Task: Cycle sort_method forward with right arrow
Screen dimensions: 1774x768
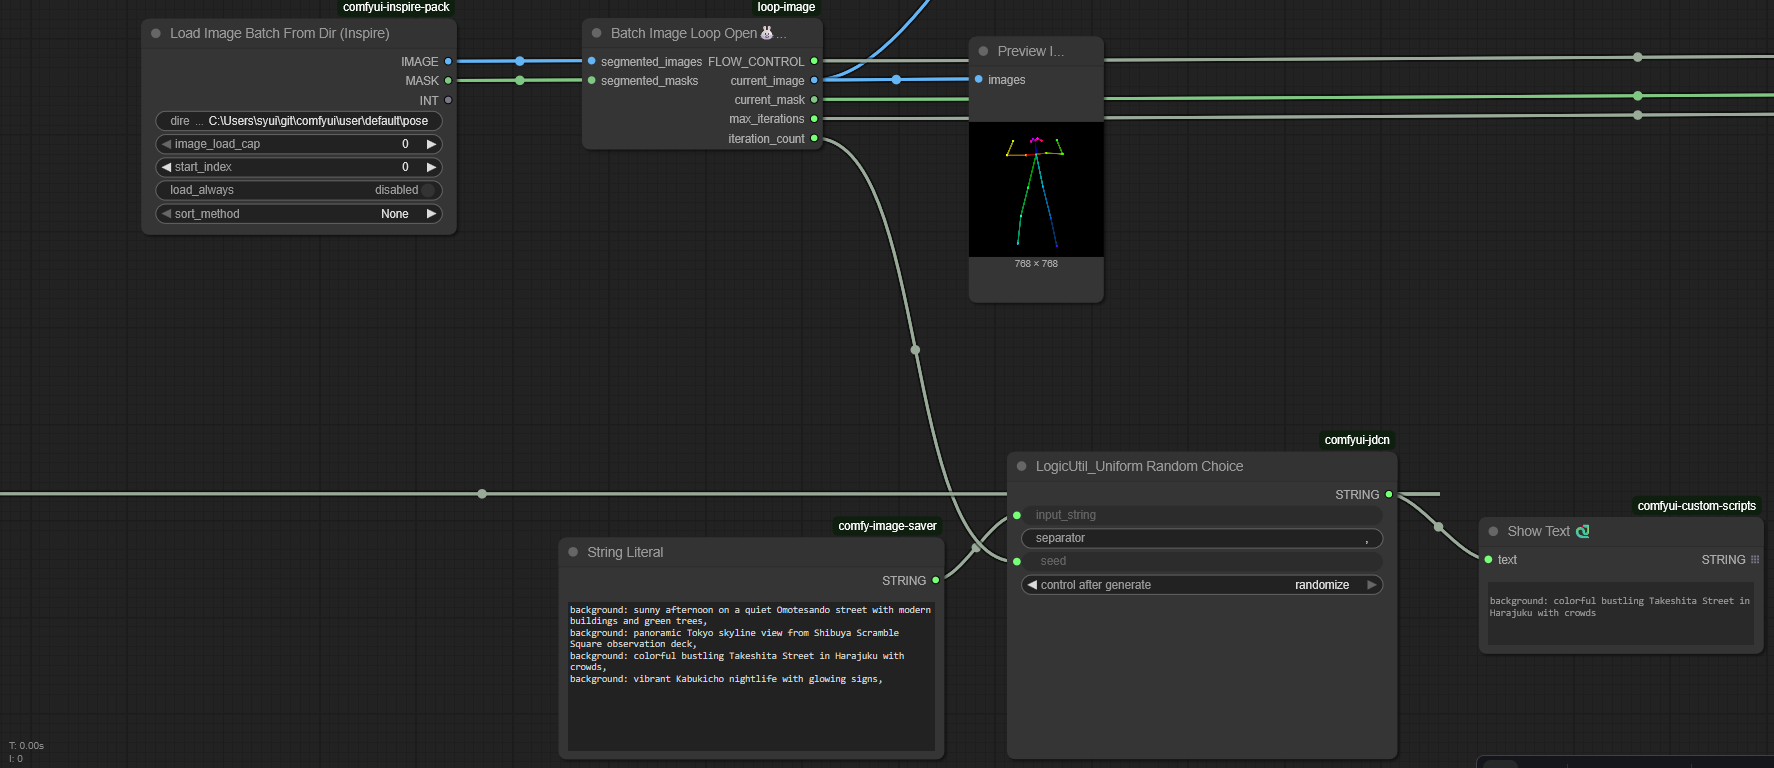Action: pos(432,214)
